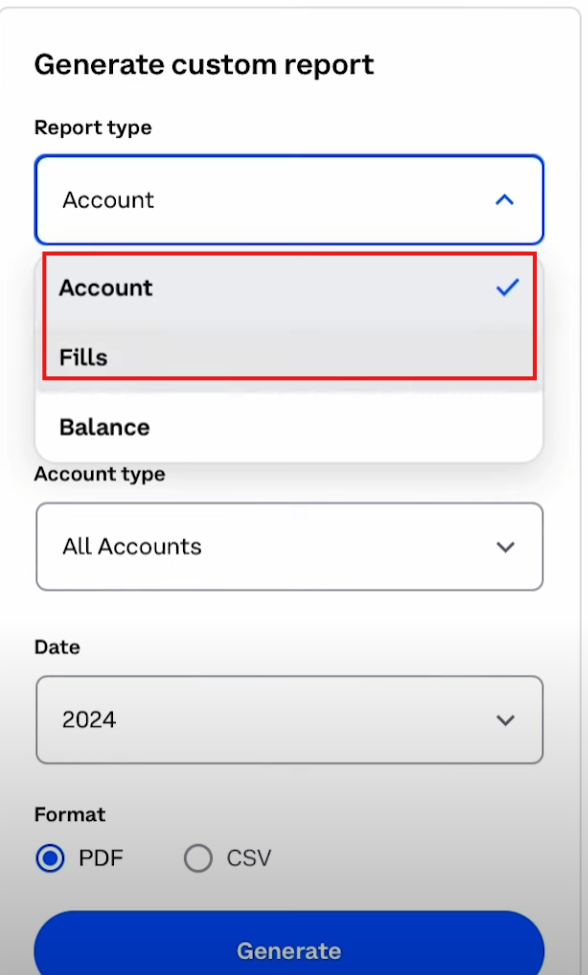This screenshot has height=975, width=588.
Task: Click the 'Date' field label
Action: [x=57, y=647]
